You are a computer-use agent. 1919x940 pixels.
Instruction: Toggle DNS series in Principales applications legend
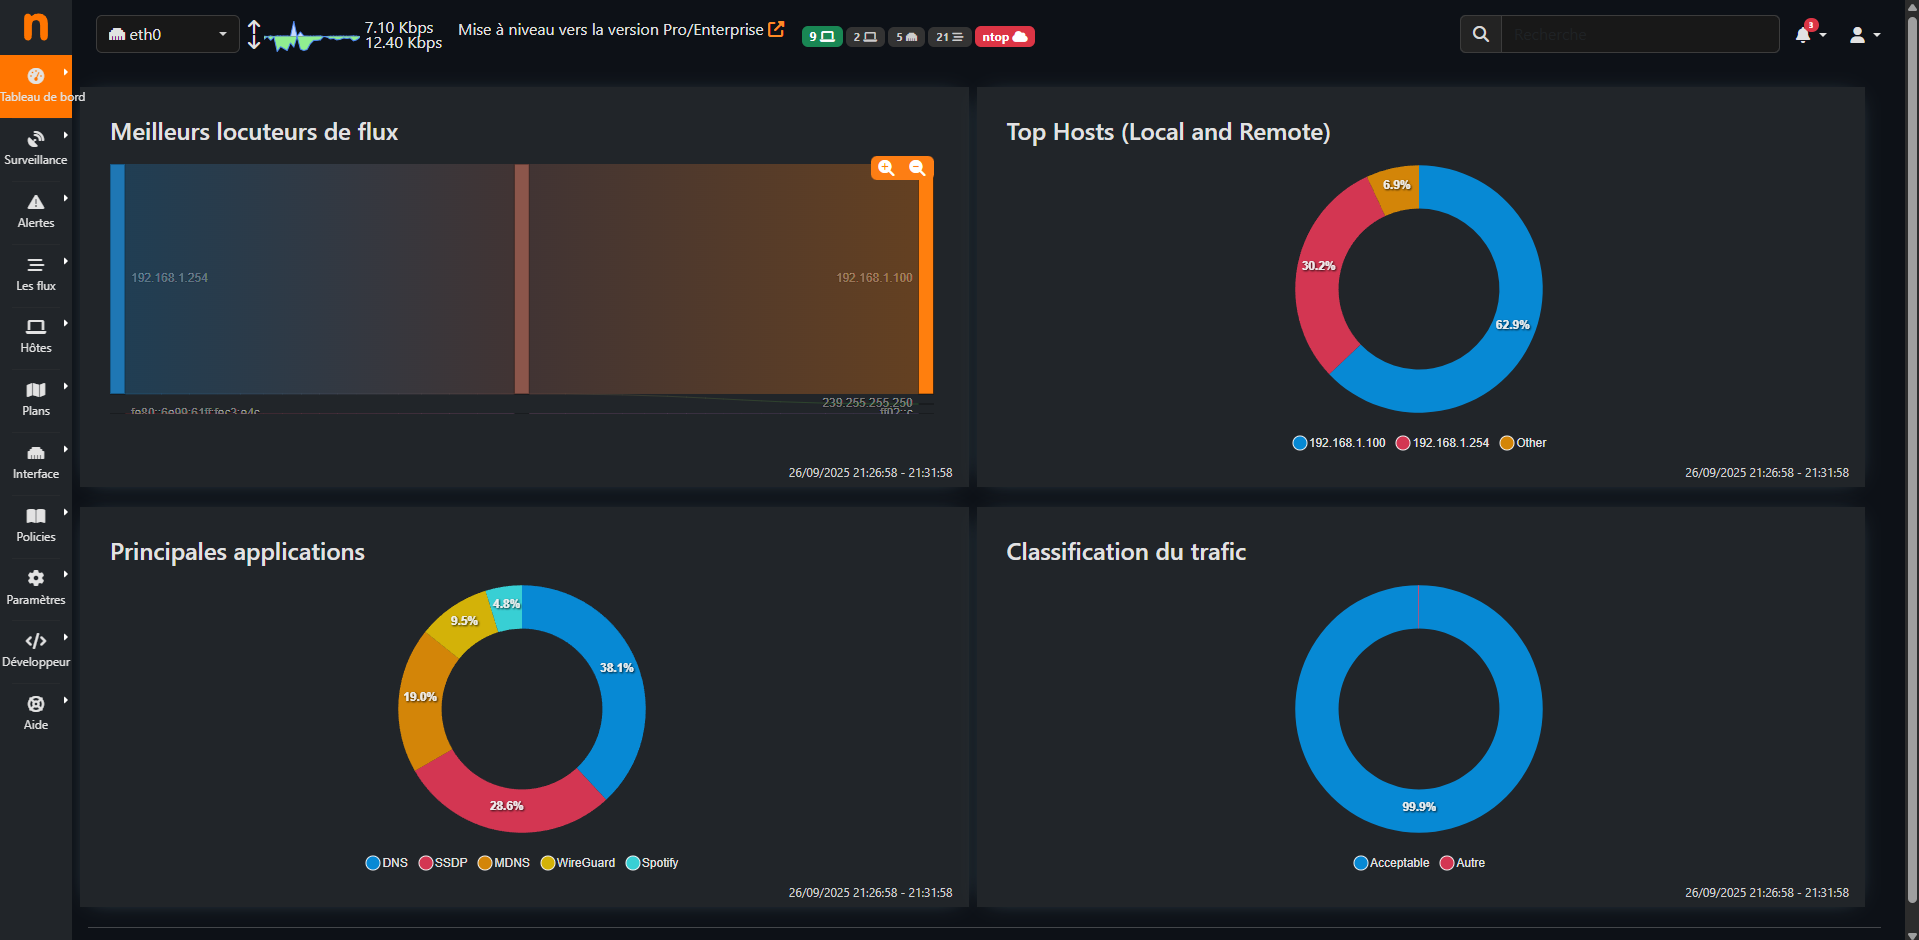point(387,863)
